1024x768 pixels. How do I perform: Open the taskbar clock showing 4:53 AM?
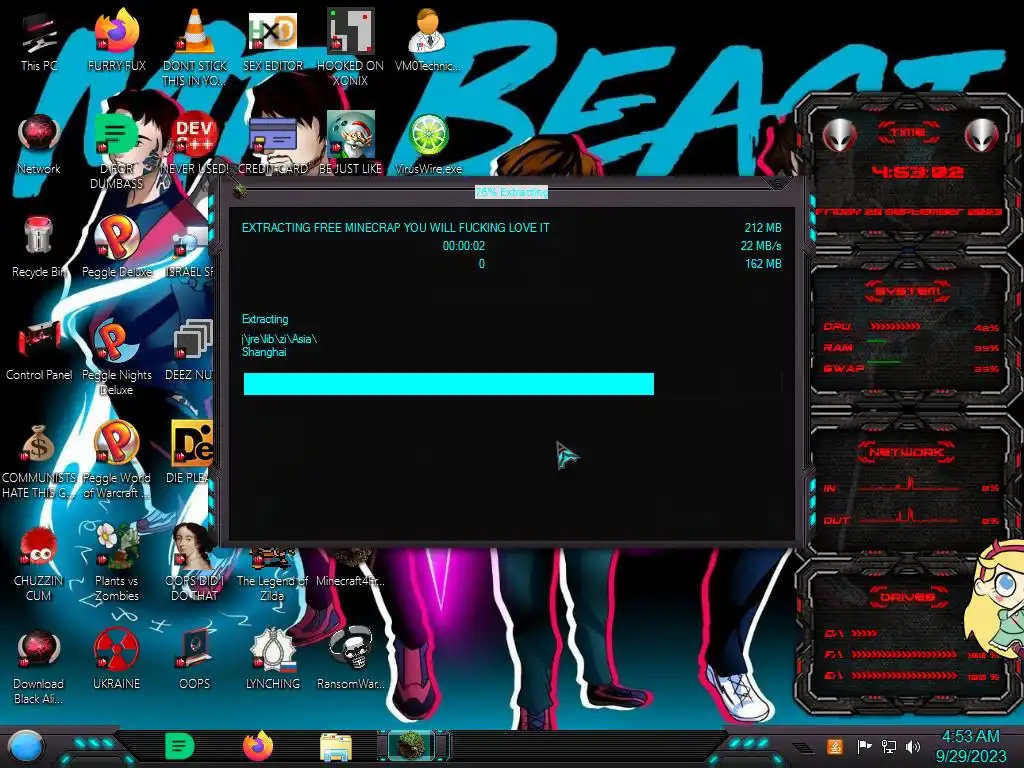(x=970, y=746)
